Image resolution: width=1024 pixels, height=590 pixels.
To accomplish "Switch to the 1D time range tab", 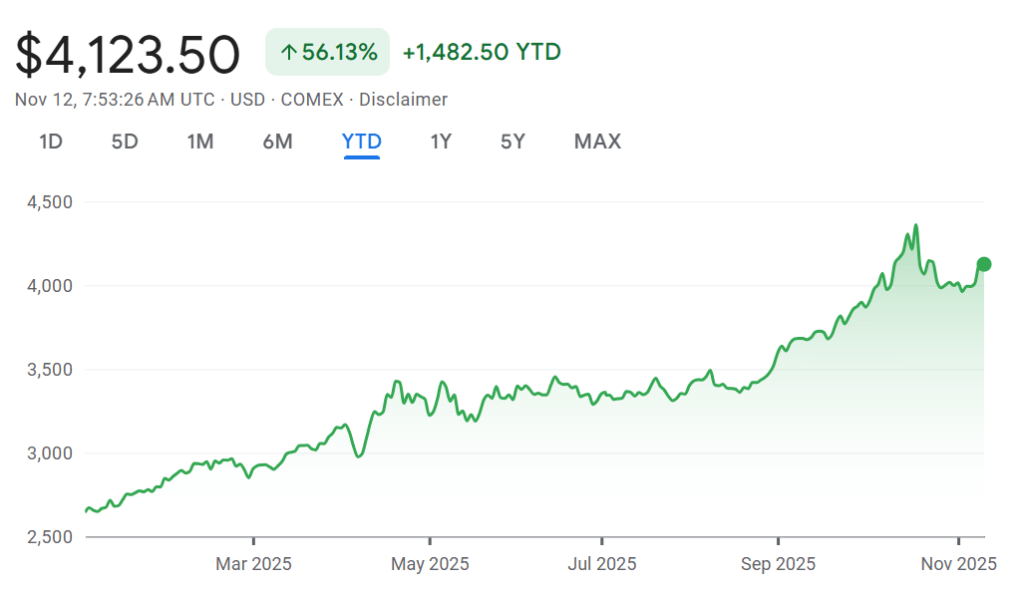I will point(50,142).
